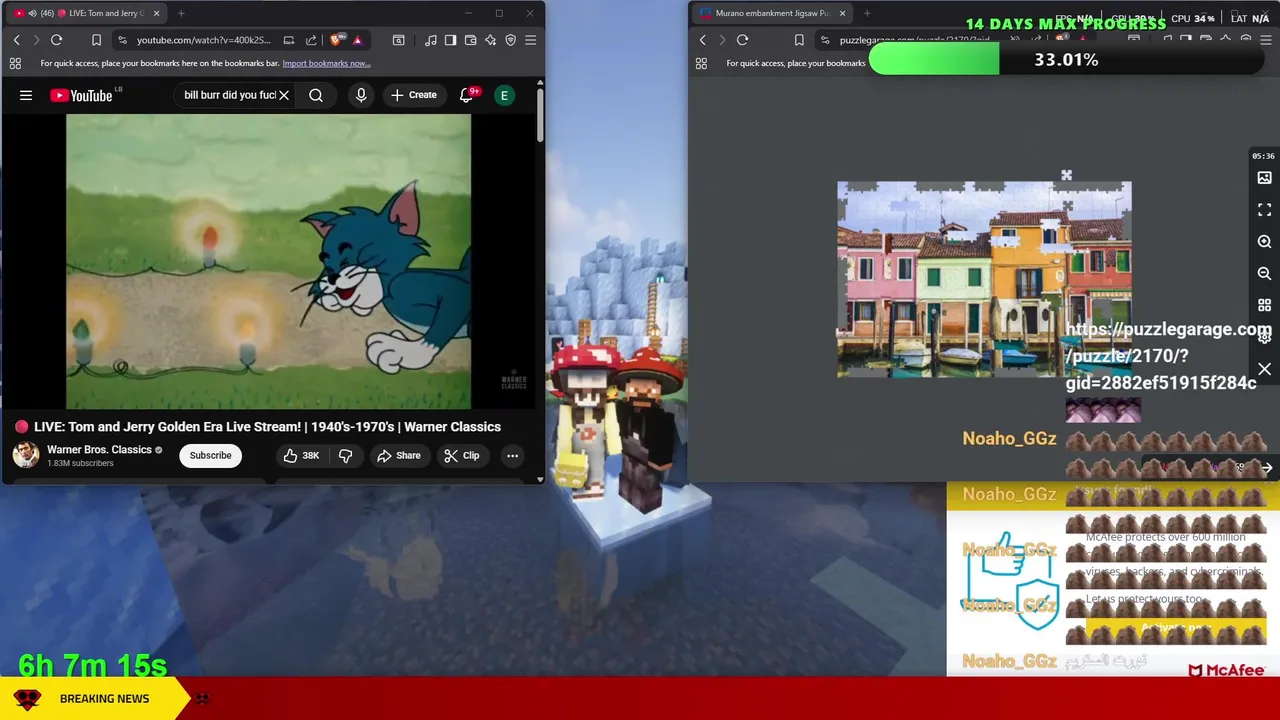Image resolution: width=1280 pixels, height=720 pixels.
Task: Close the Murano embankment puzzle tab
Action: tap(842, 13)
